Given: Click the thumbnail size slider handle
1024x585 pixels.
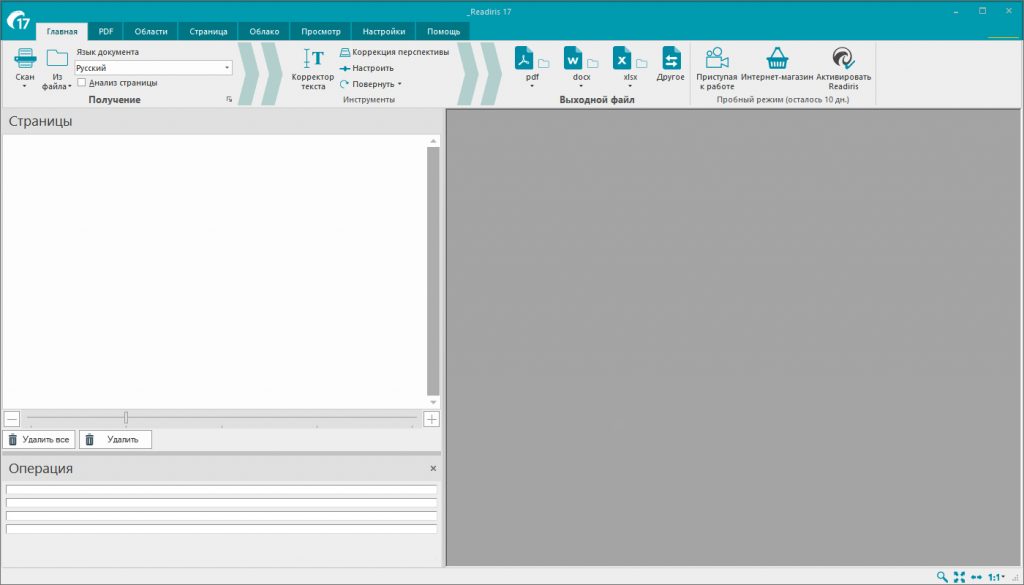Looking at the screenshot, I should (x=126, y=418).
